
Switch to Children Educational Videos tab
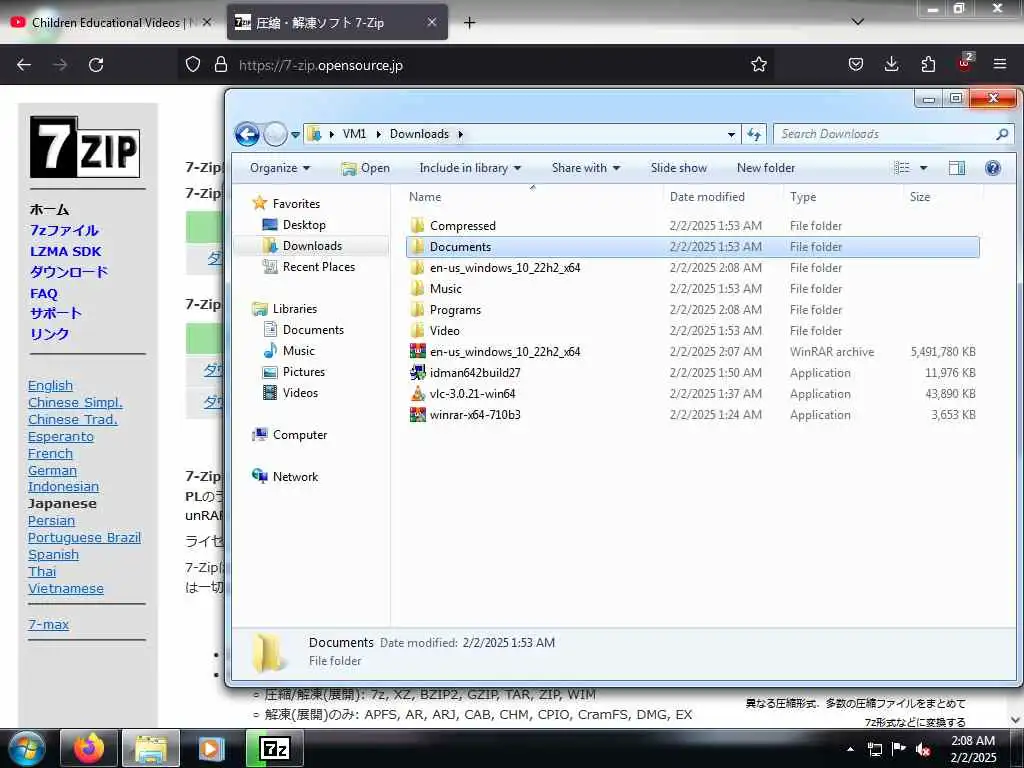coord(110,23)
